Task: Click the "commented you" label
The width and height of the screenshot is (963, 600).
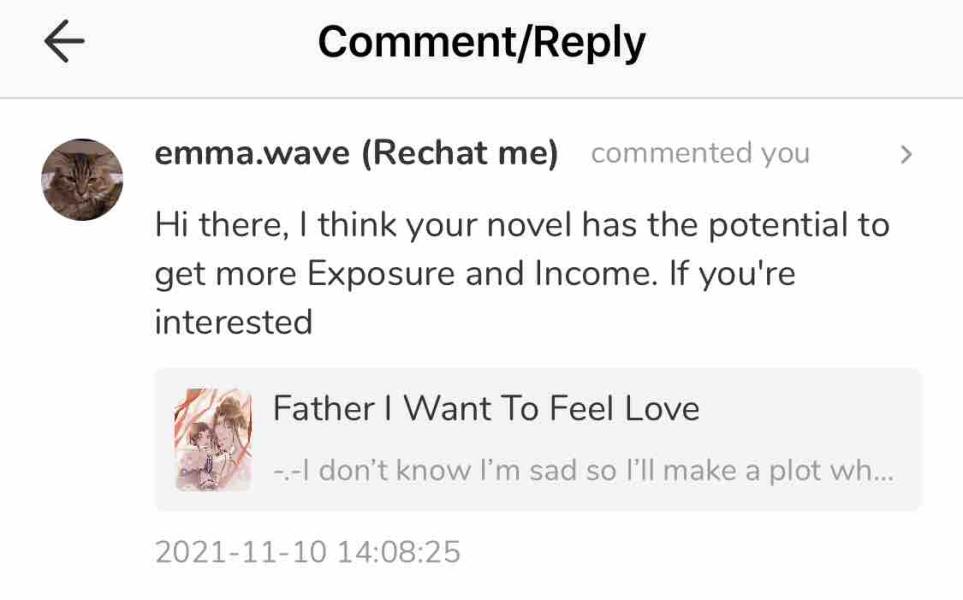Action: [700, 154]
